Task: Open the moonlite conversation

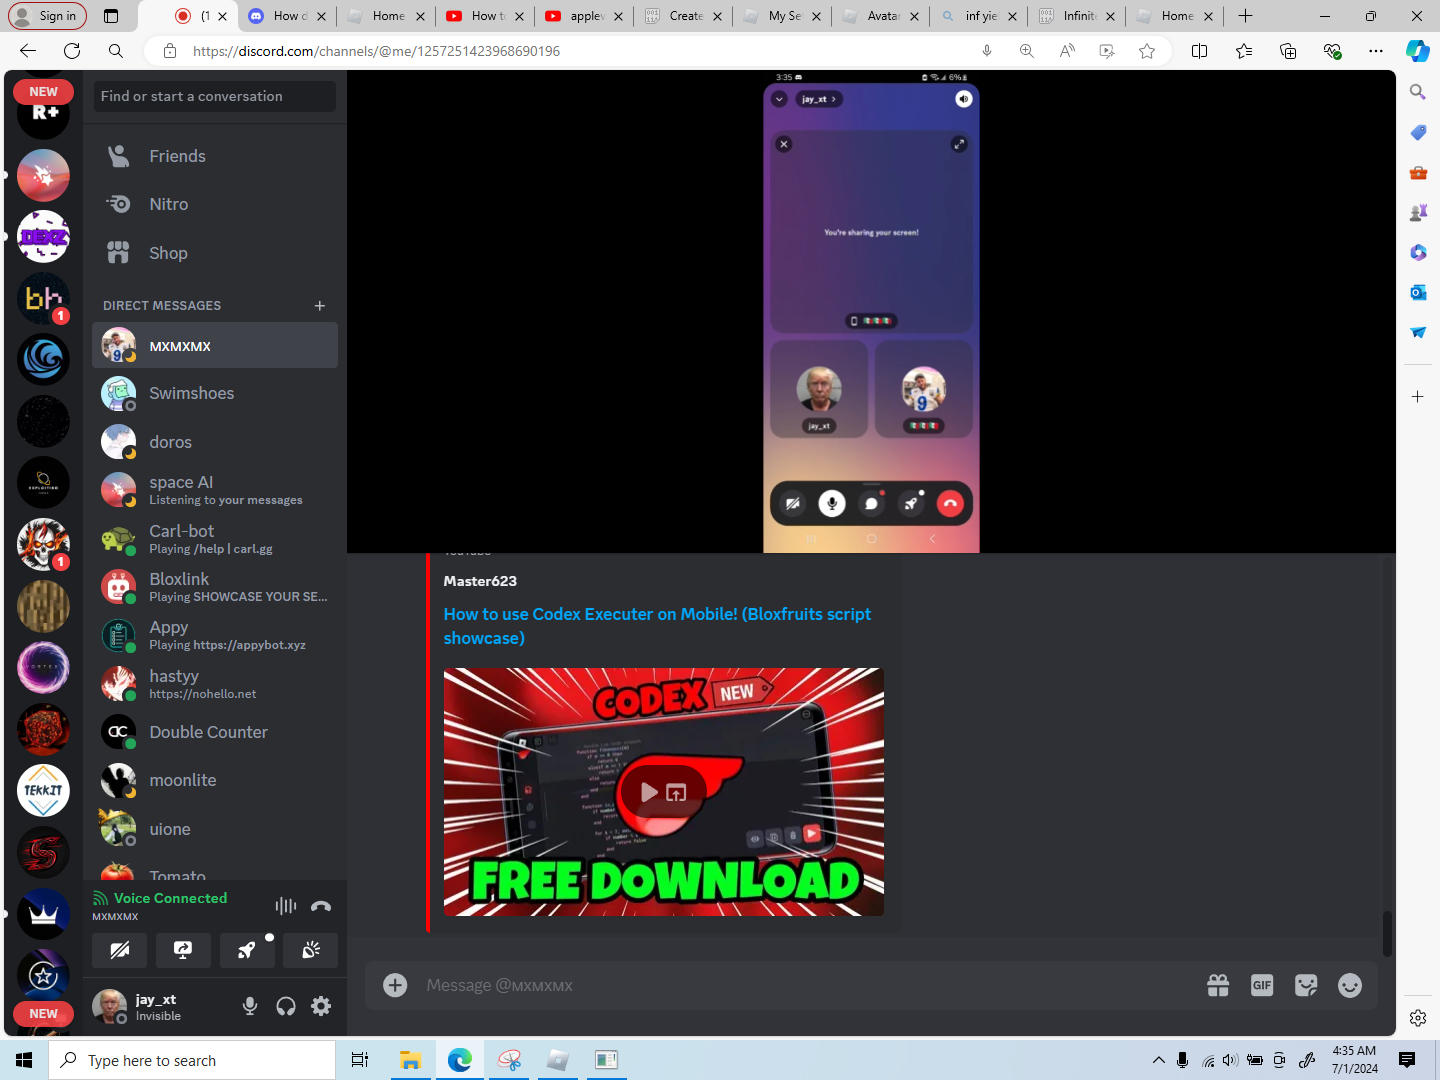Action: [x=215, y=780]
